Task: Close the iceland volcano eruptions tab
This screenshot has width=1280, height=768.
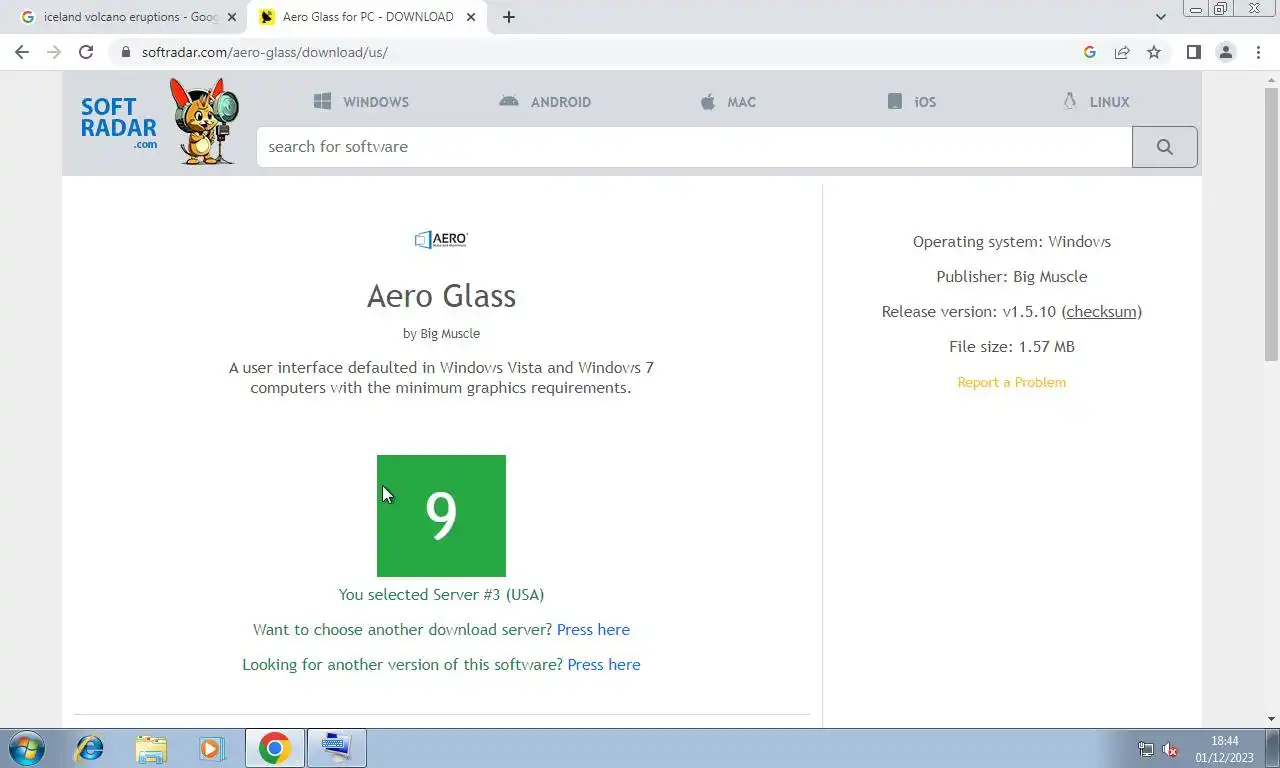Action: [x=232, y=17]
